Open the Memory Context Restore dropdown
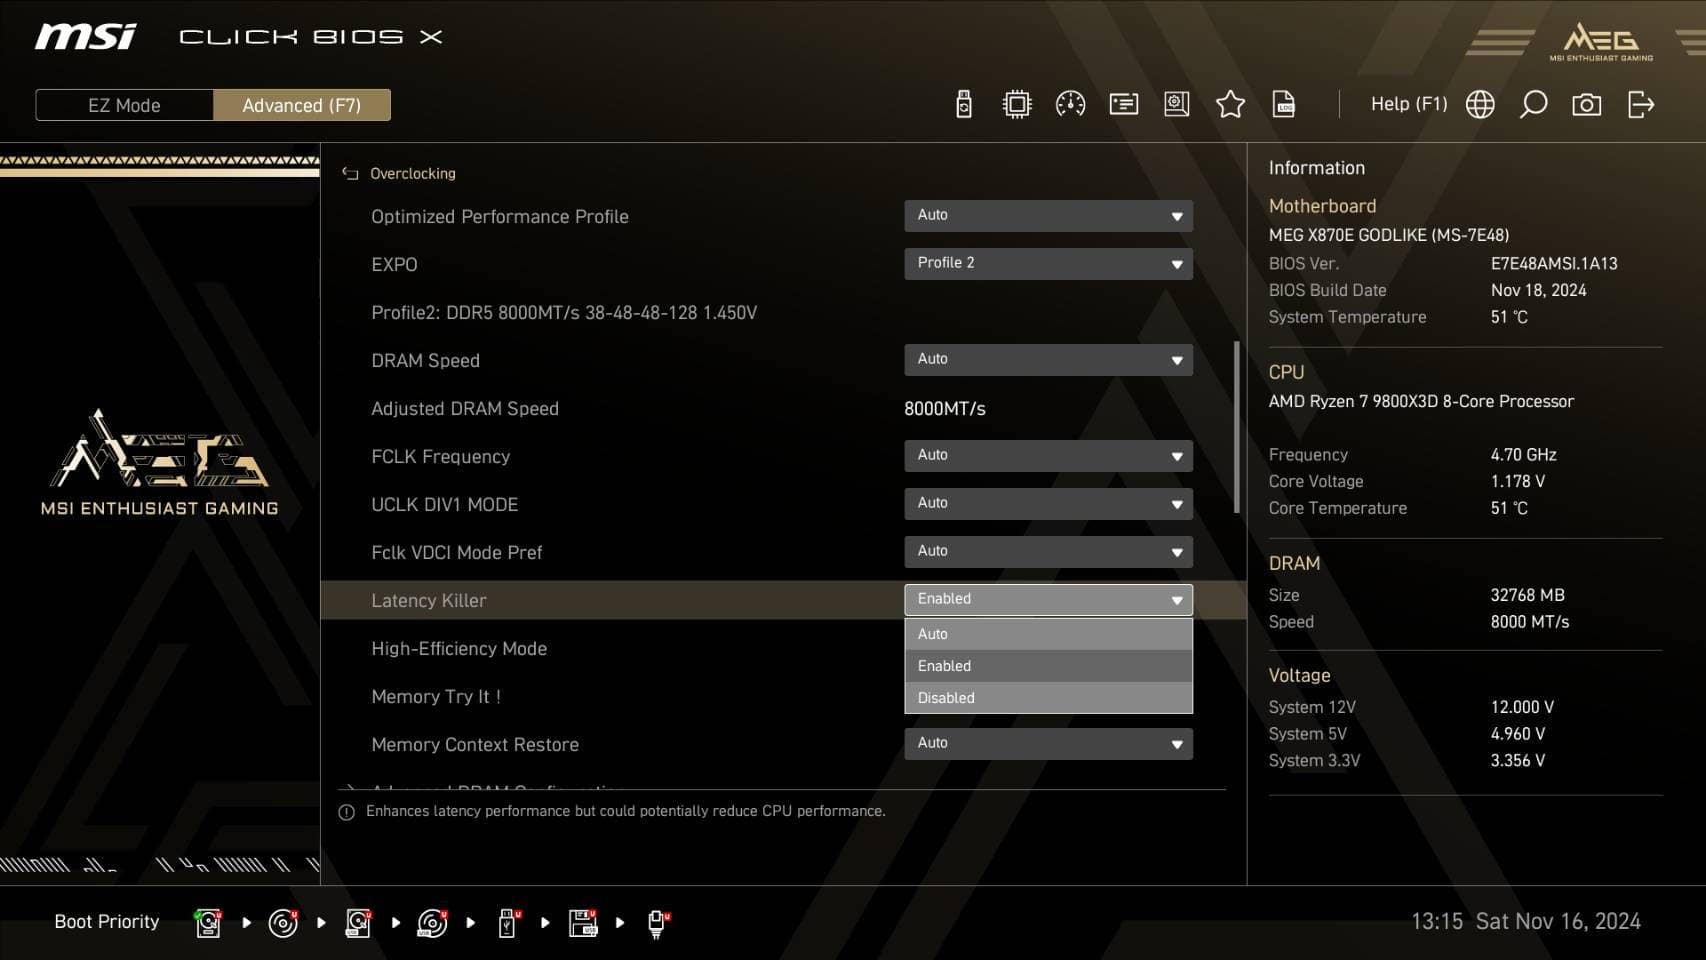 coord(1047,743)
